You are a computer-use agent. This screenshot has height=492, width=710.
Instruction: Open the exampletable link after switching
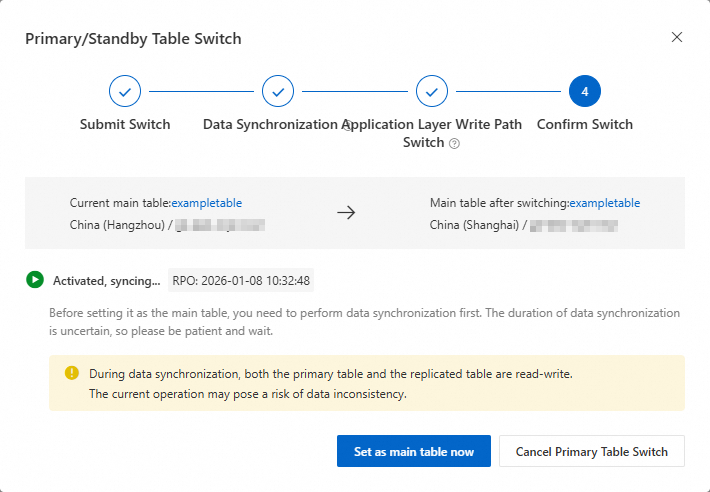click(x=605, y=203)
